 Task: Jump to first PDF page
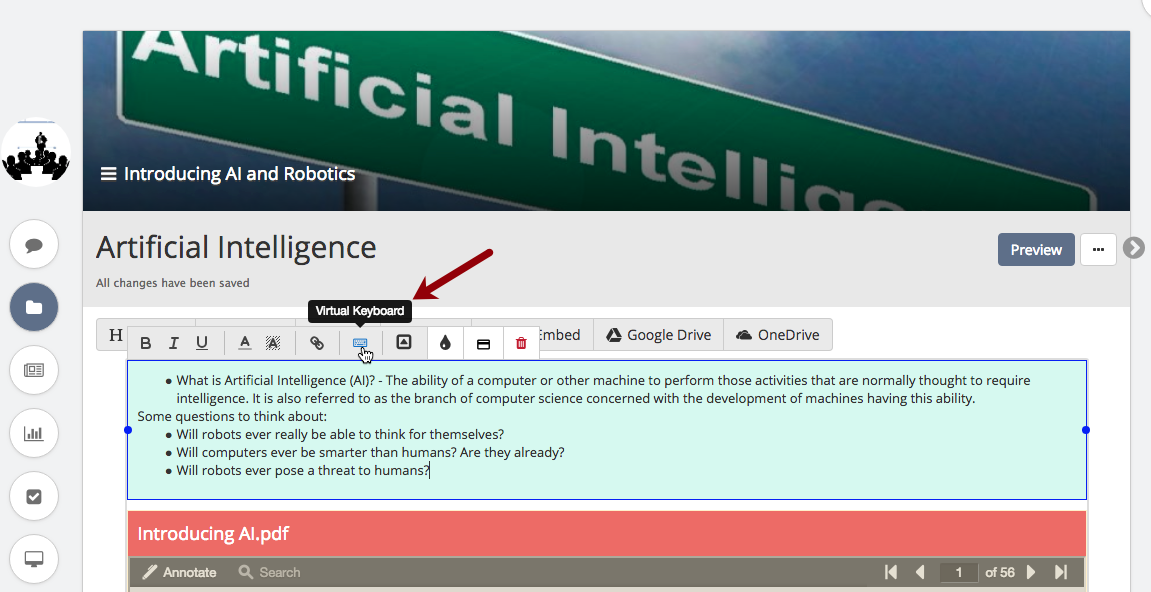pos(891,572)
